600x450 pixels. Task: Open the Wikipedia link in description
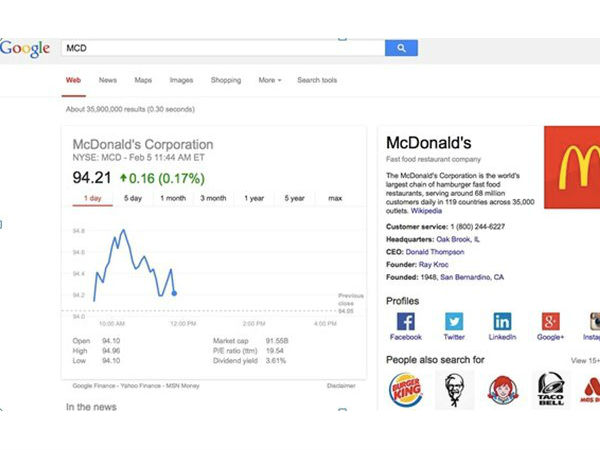[x=426, y=212]
